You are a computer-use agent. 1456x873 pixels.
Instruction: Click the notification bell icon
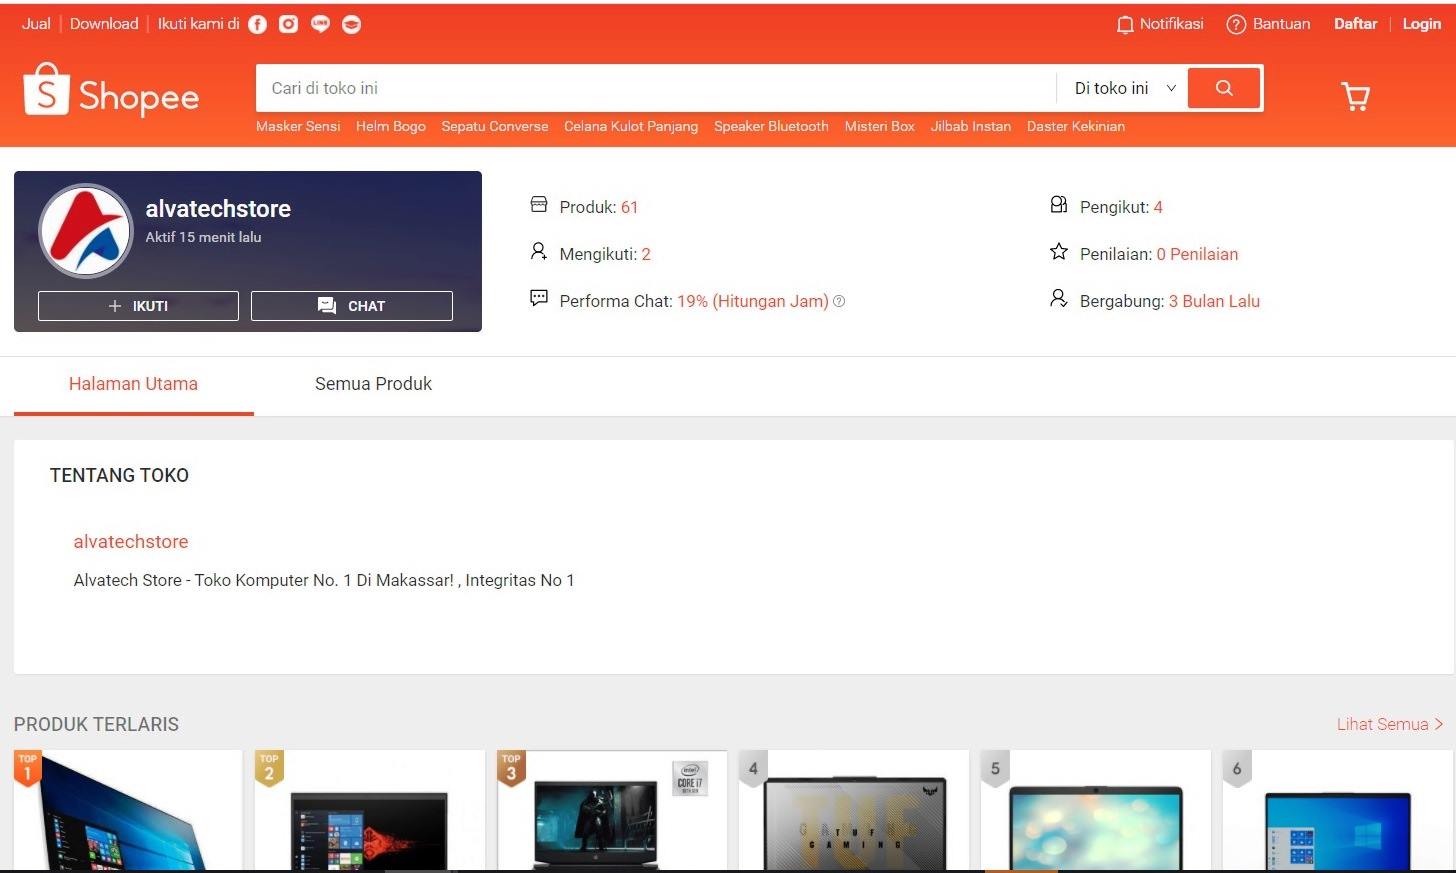1125,24
